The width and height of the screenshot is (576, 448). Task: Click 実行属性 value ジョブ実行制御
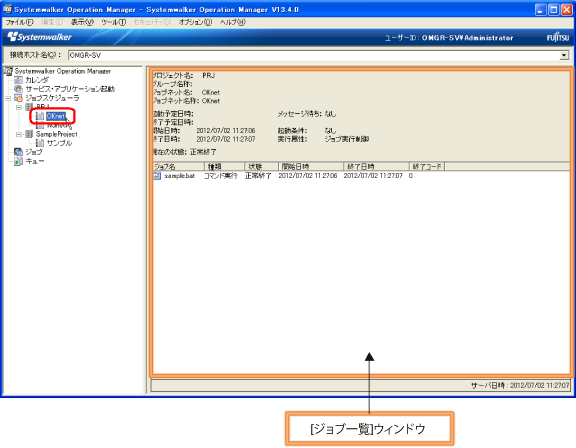(347, 139)
